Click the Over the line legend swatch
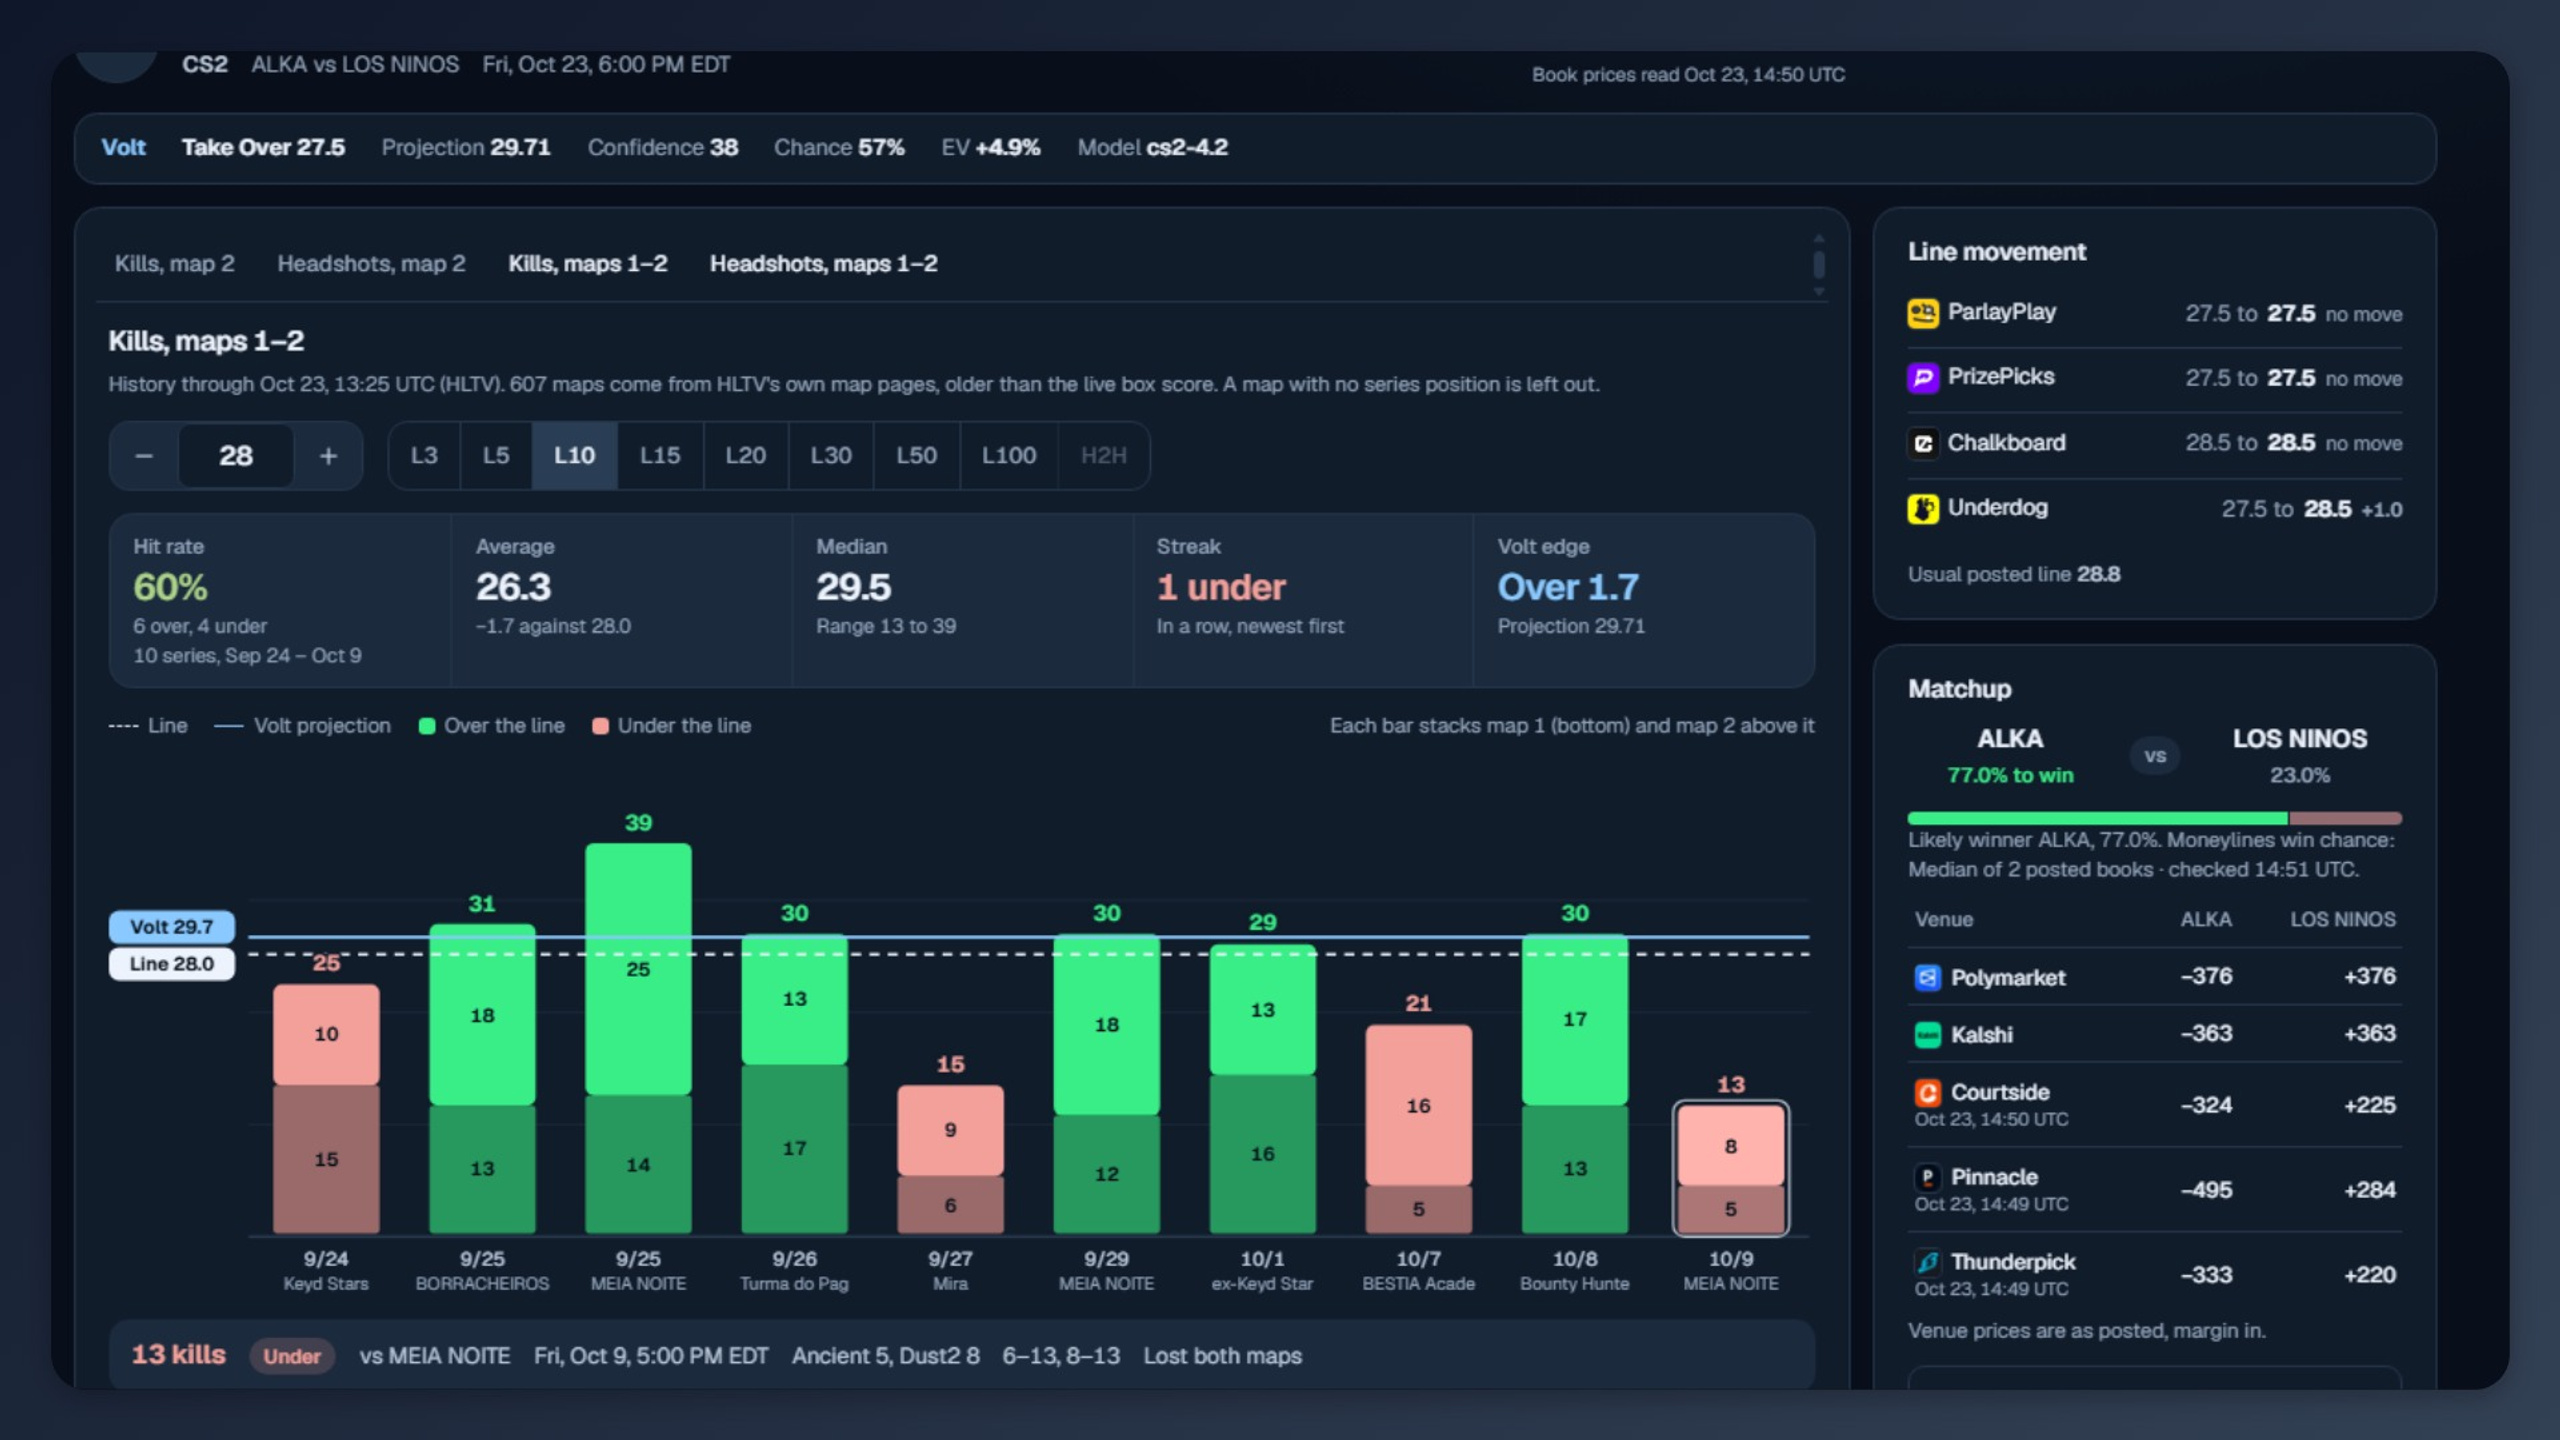The width and height of the screenshot is (2560, 1440). point(427,727)
